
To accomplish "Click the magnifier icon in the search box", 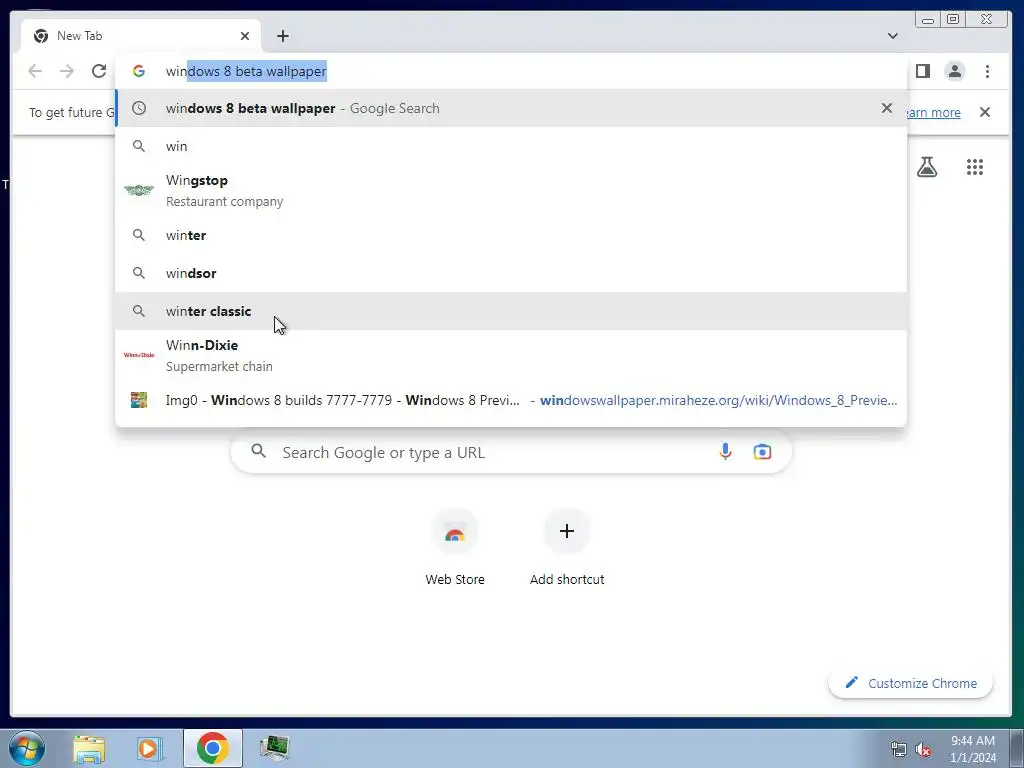I will click(259, 451).
